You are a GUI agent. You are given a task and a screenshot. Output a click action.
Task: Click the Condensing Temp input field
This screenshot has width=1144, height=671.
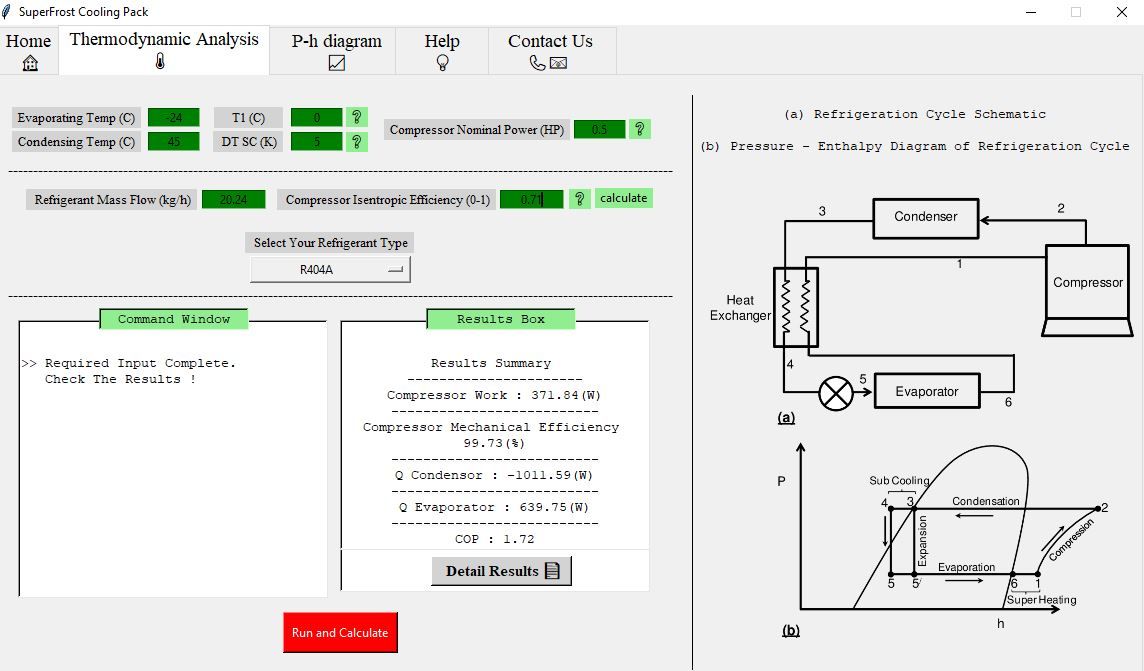click(173, 141)
